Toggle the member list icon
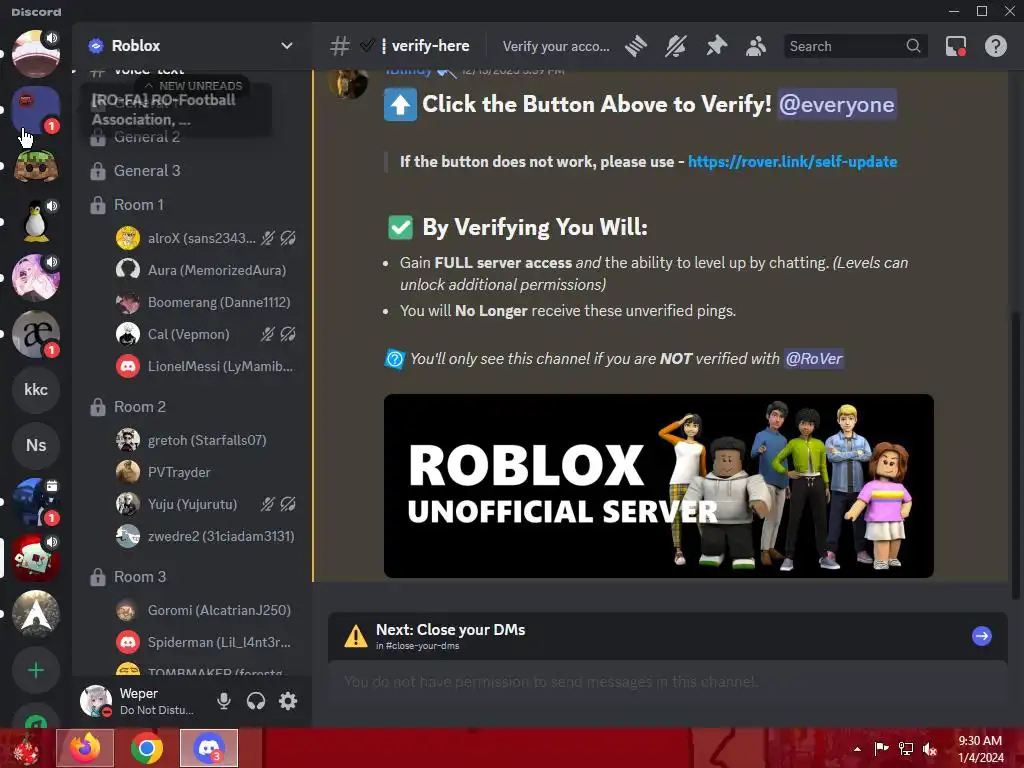Image resolution: width=1024 pixels, height=768 pixels. (756, 46)
